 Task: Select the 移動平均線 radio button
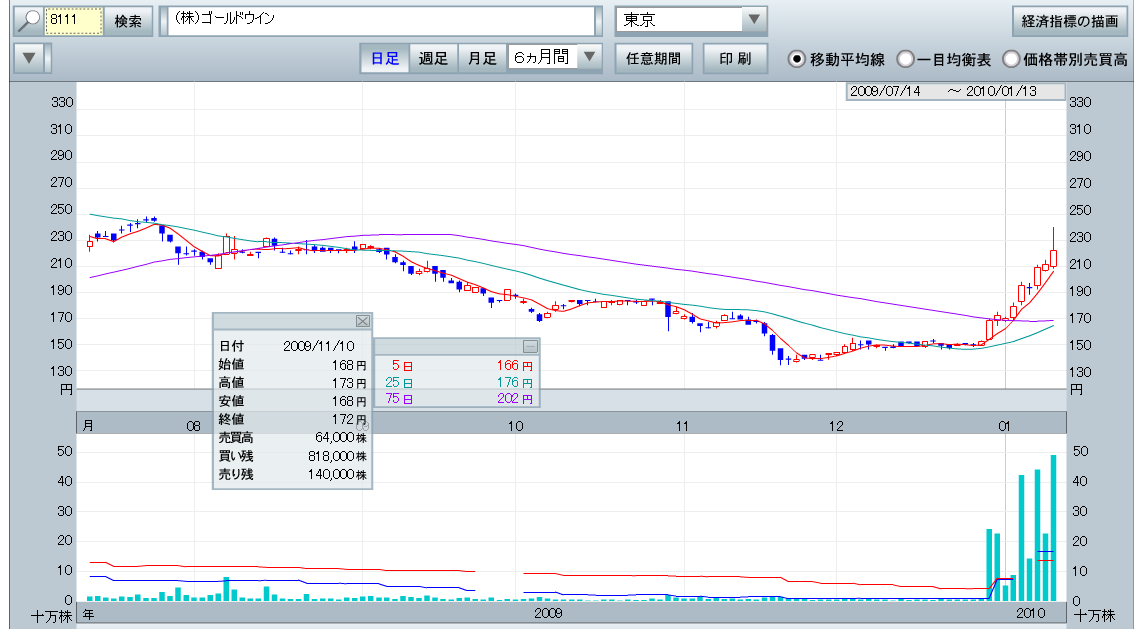pos(797,59)
